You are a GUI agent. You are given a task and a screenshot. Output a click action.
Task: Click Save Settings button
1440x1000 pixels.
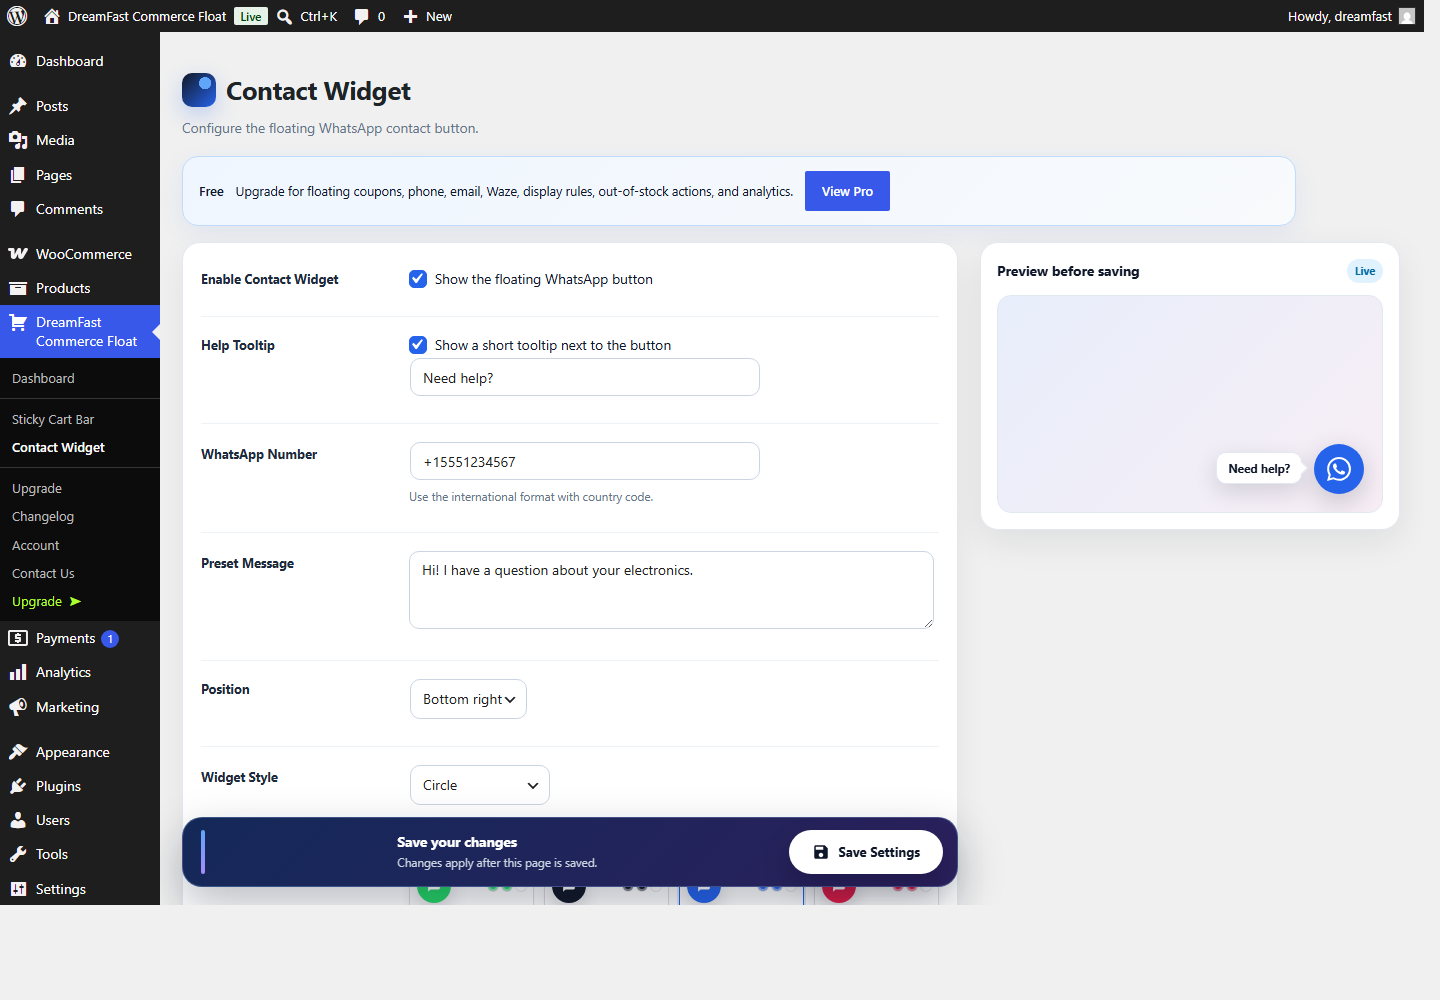pyautogui.click(x=866, y=852)
